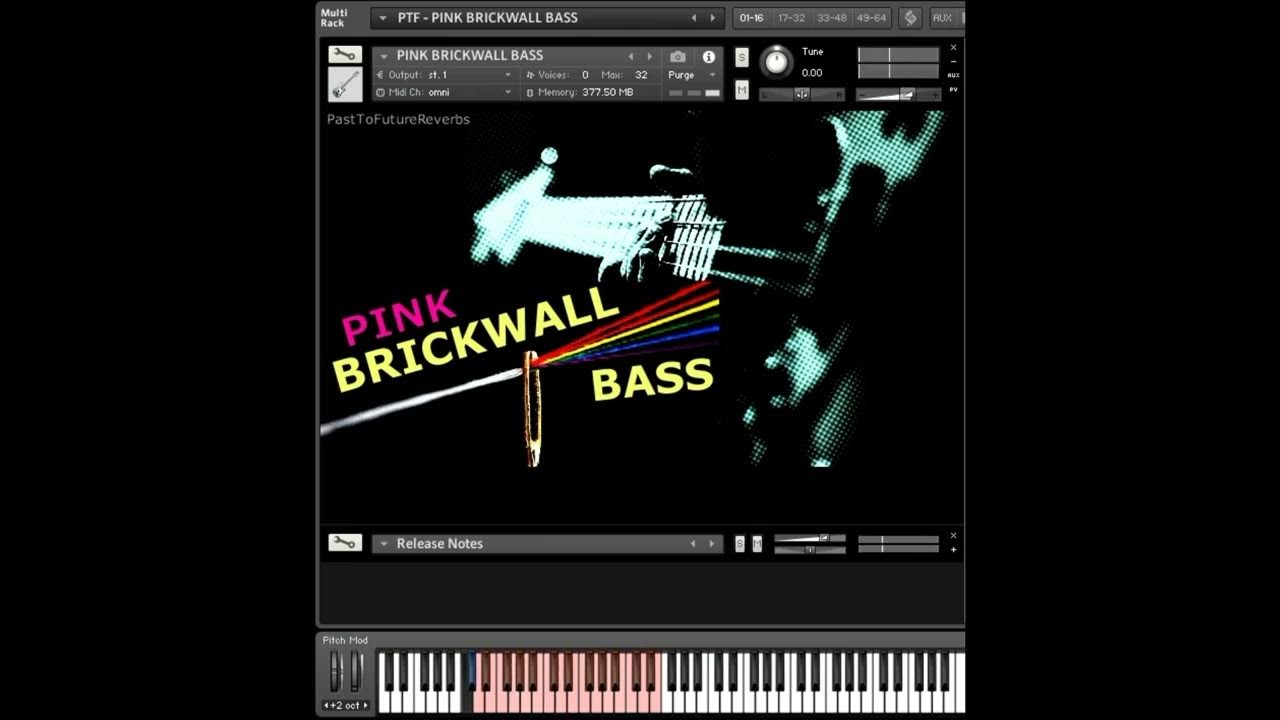Select previous instrument in Release Notes header
The height and width of the screenshot is (720, 1280).
click(693, 544)
